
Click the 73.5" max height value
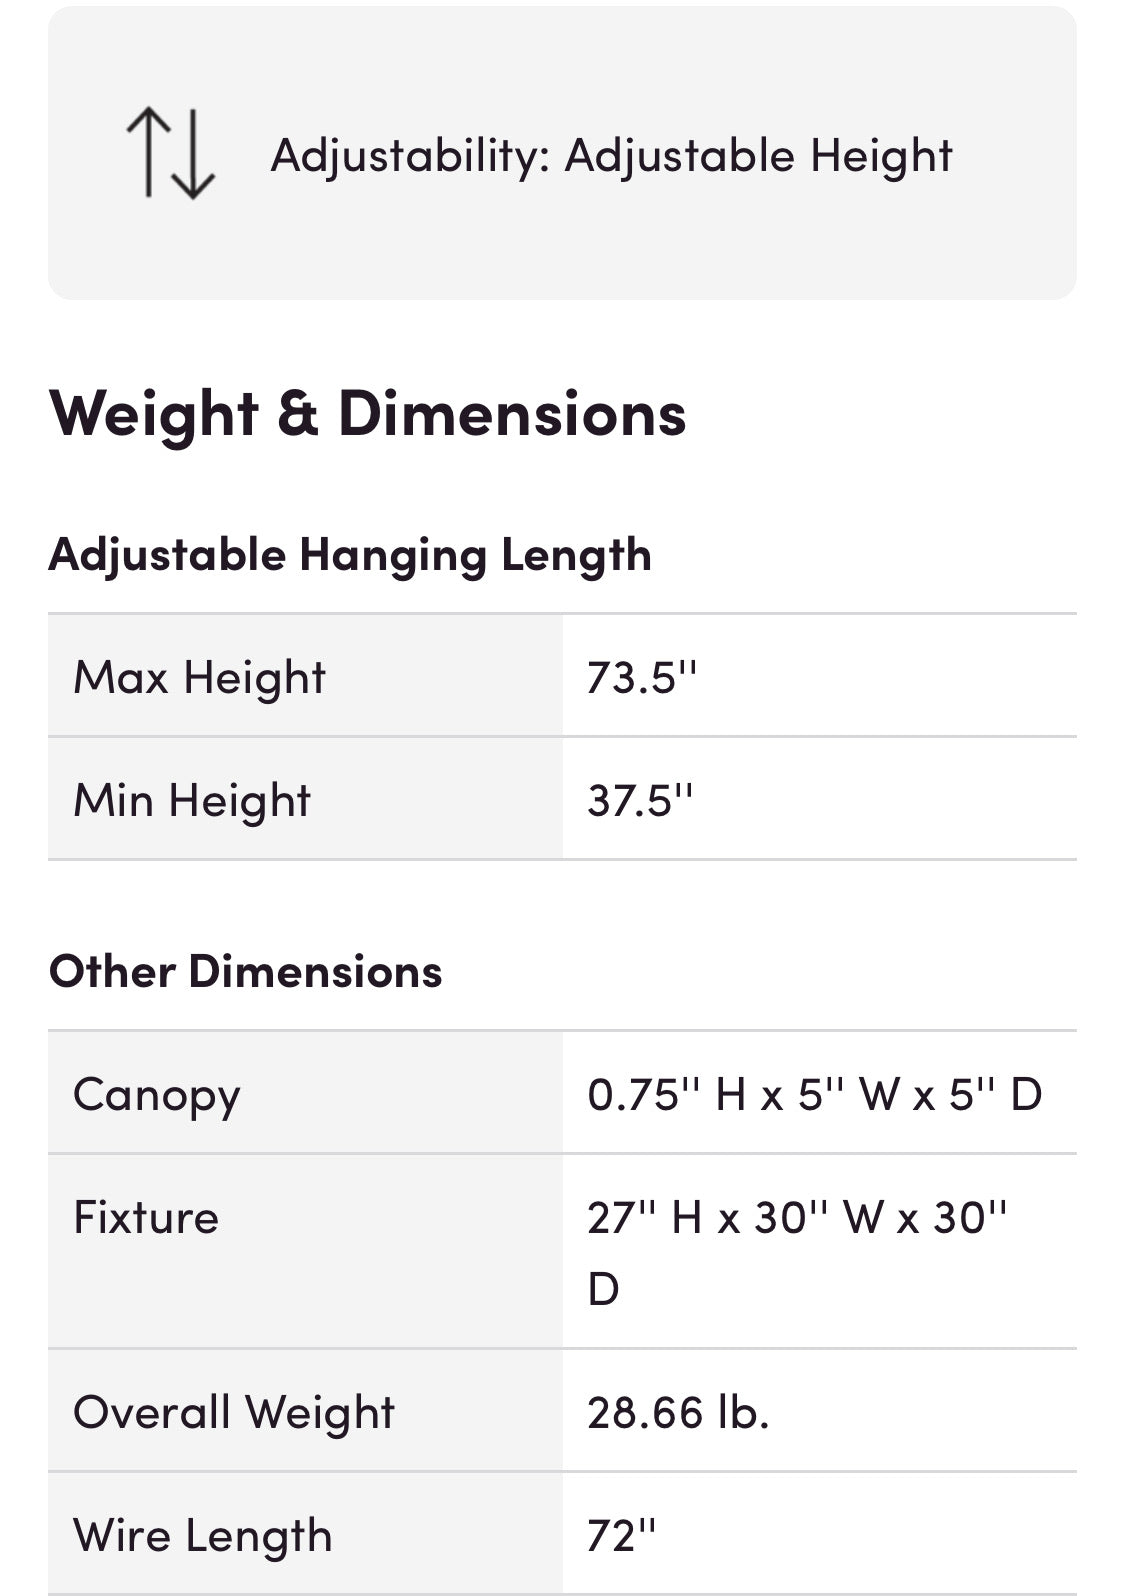(x=641, y=677)
